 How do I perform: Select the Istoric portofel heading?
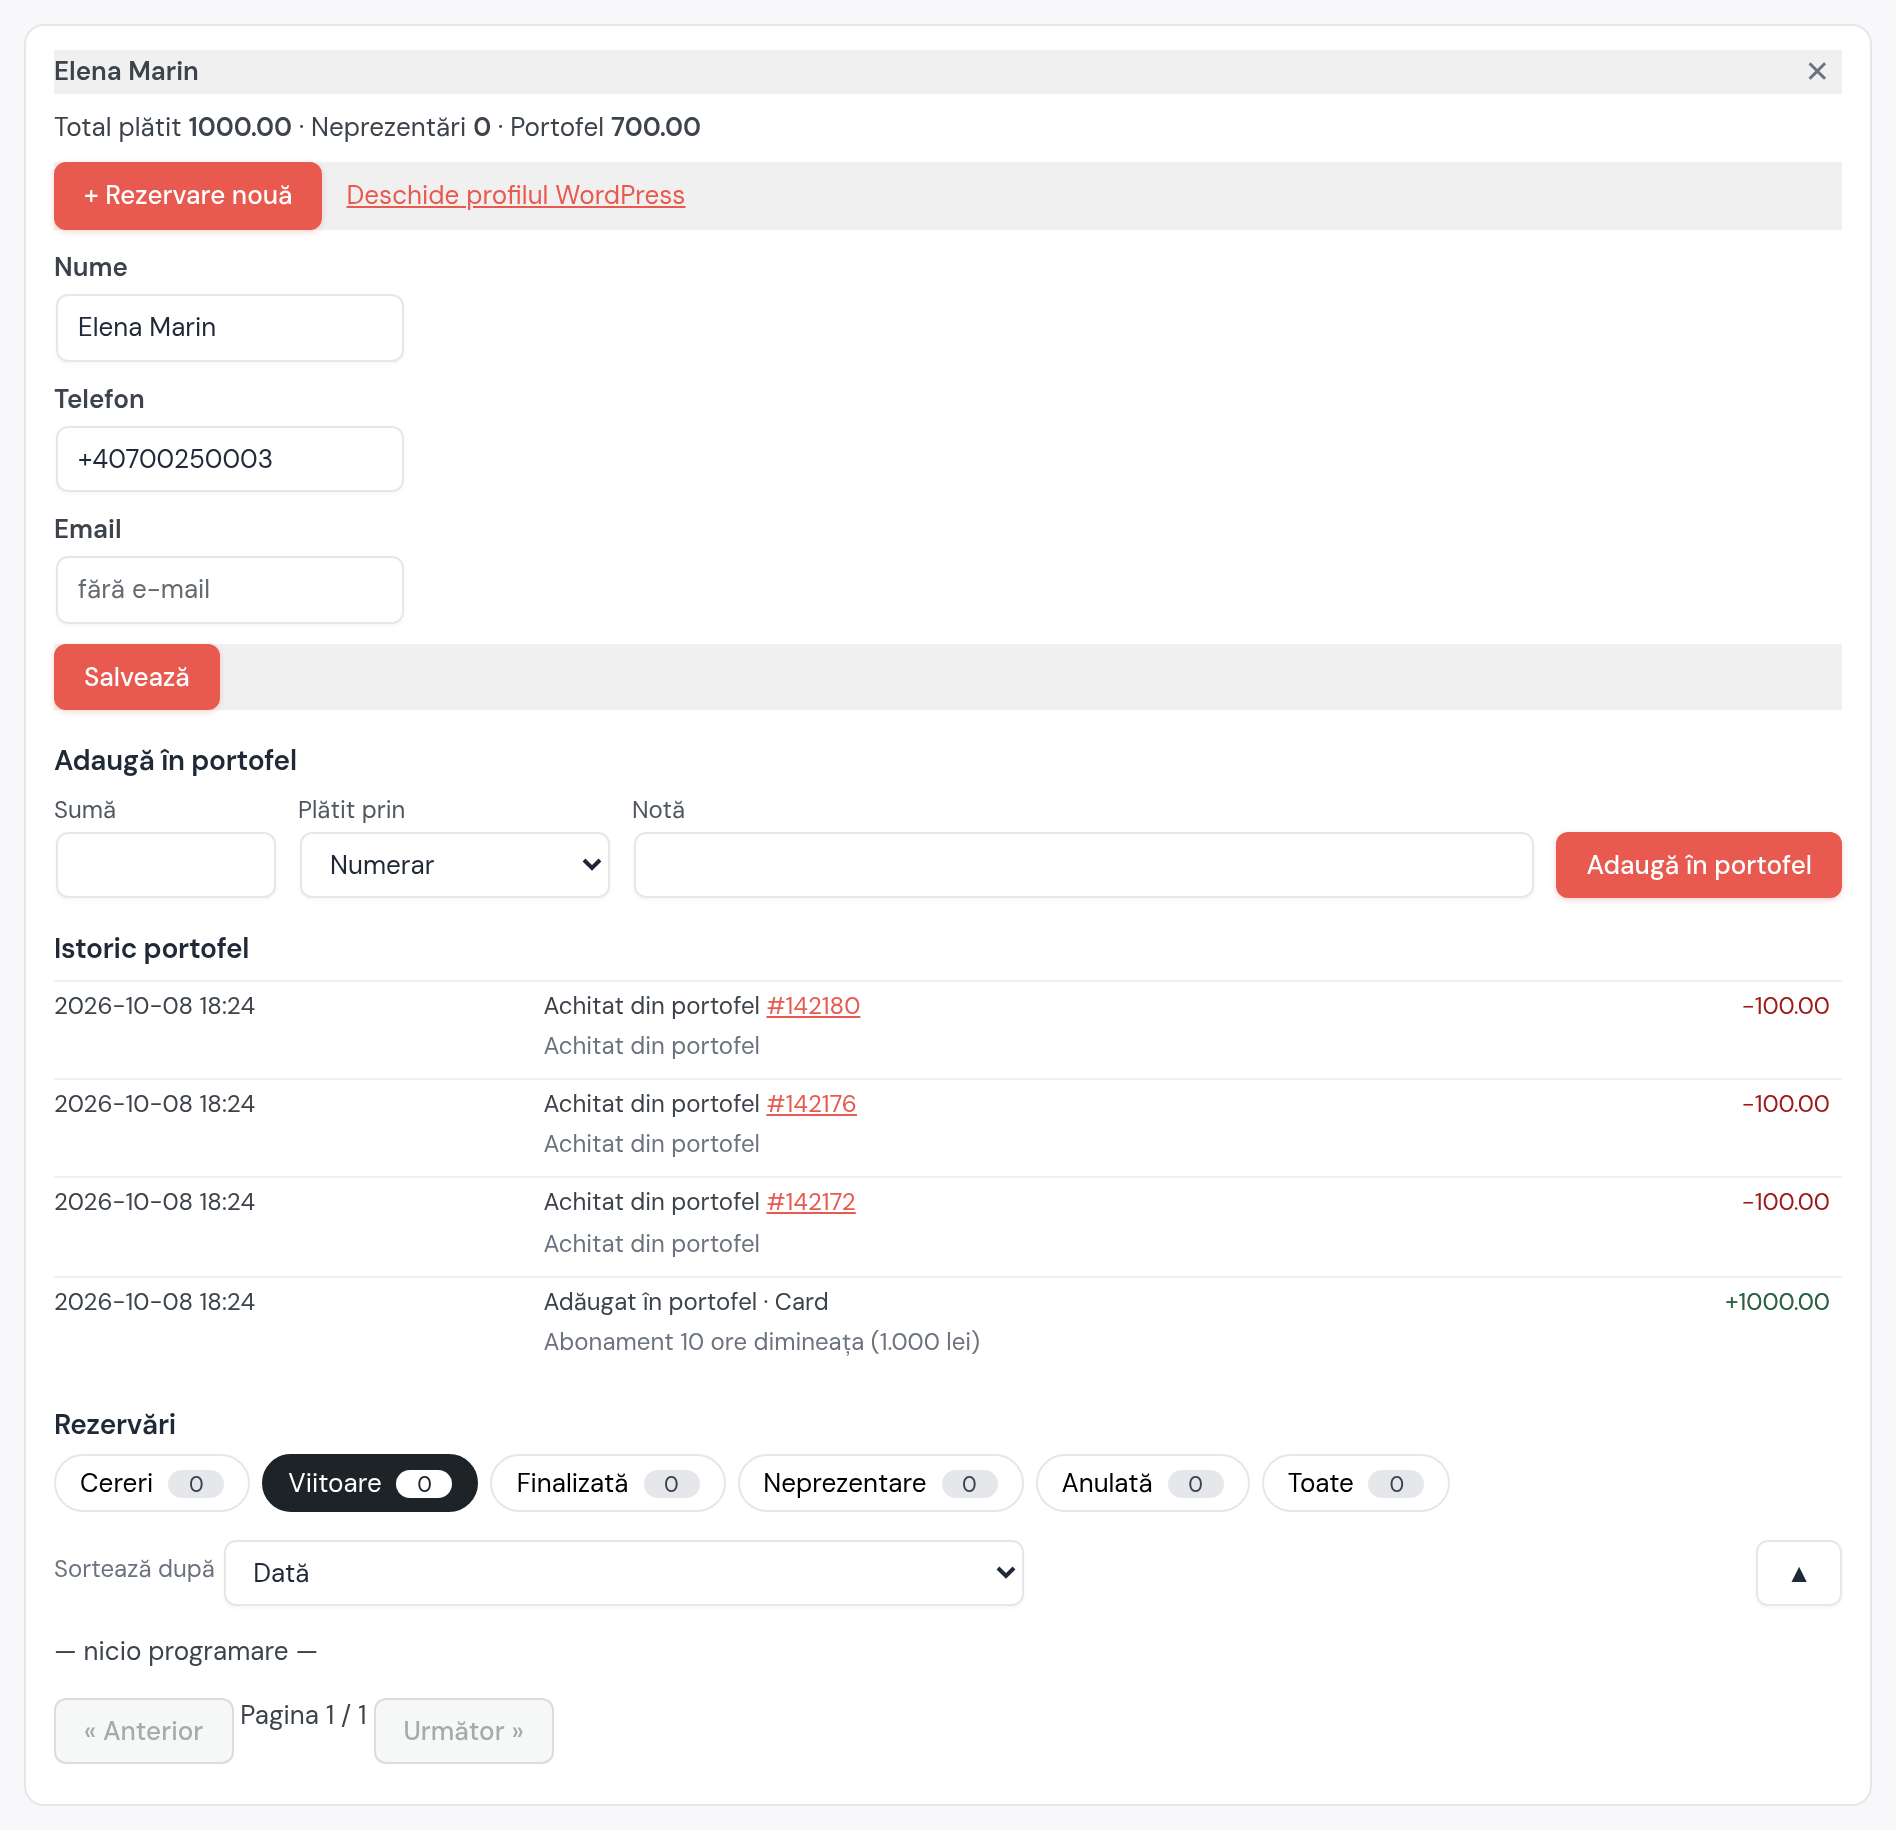point(152,948)
